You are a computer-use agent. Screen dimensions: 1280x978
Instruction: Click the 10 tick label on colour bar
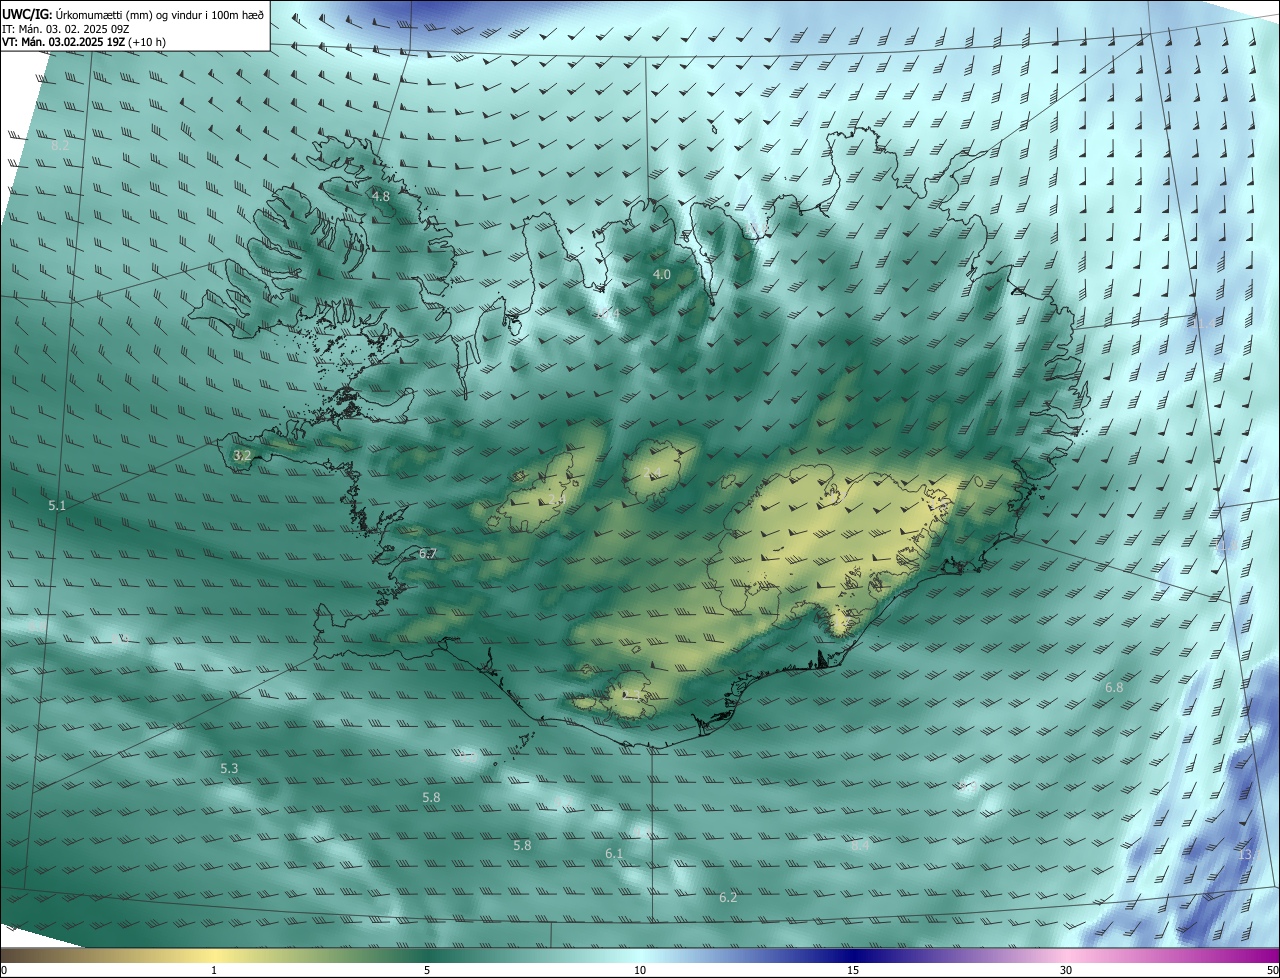(640, 970)
